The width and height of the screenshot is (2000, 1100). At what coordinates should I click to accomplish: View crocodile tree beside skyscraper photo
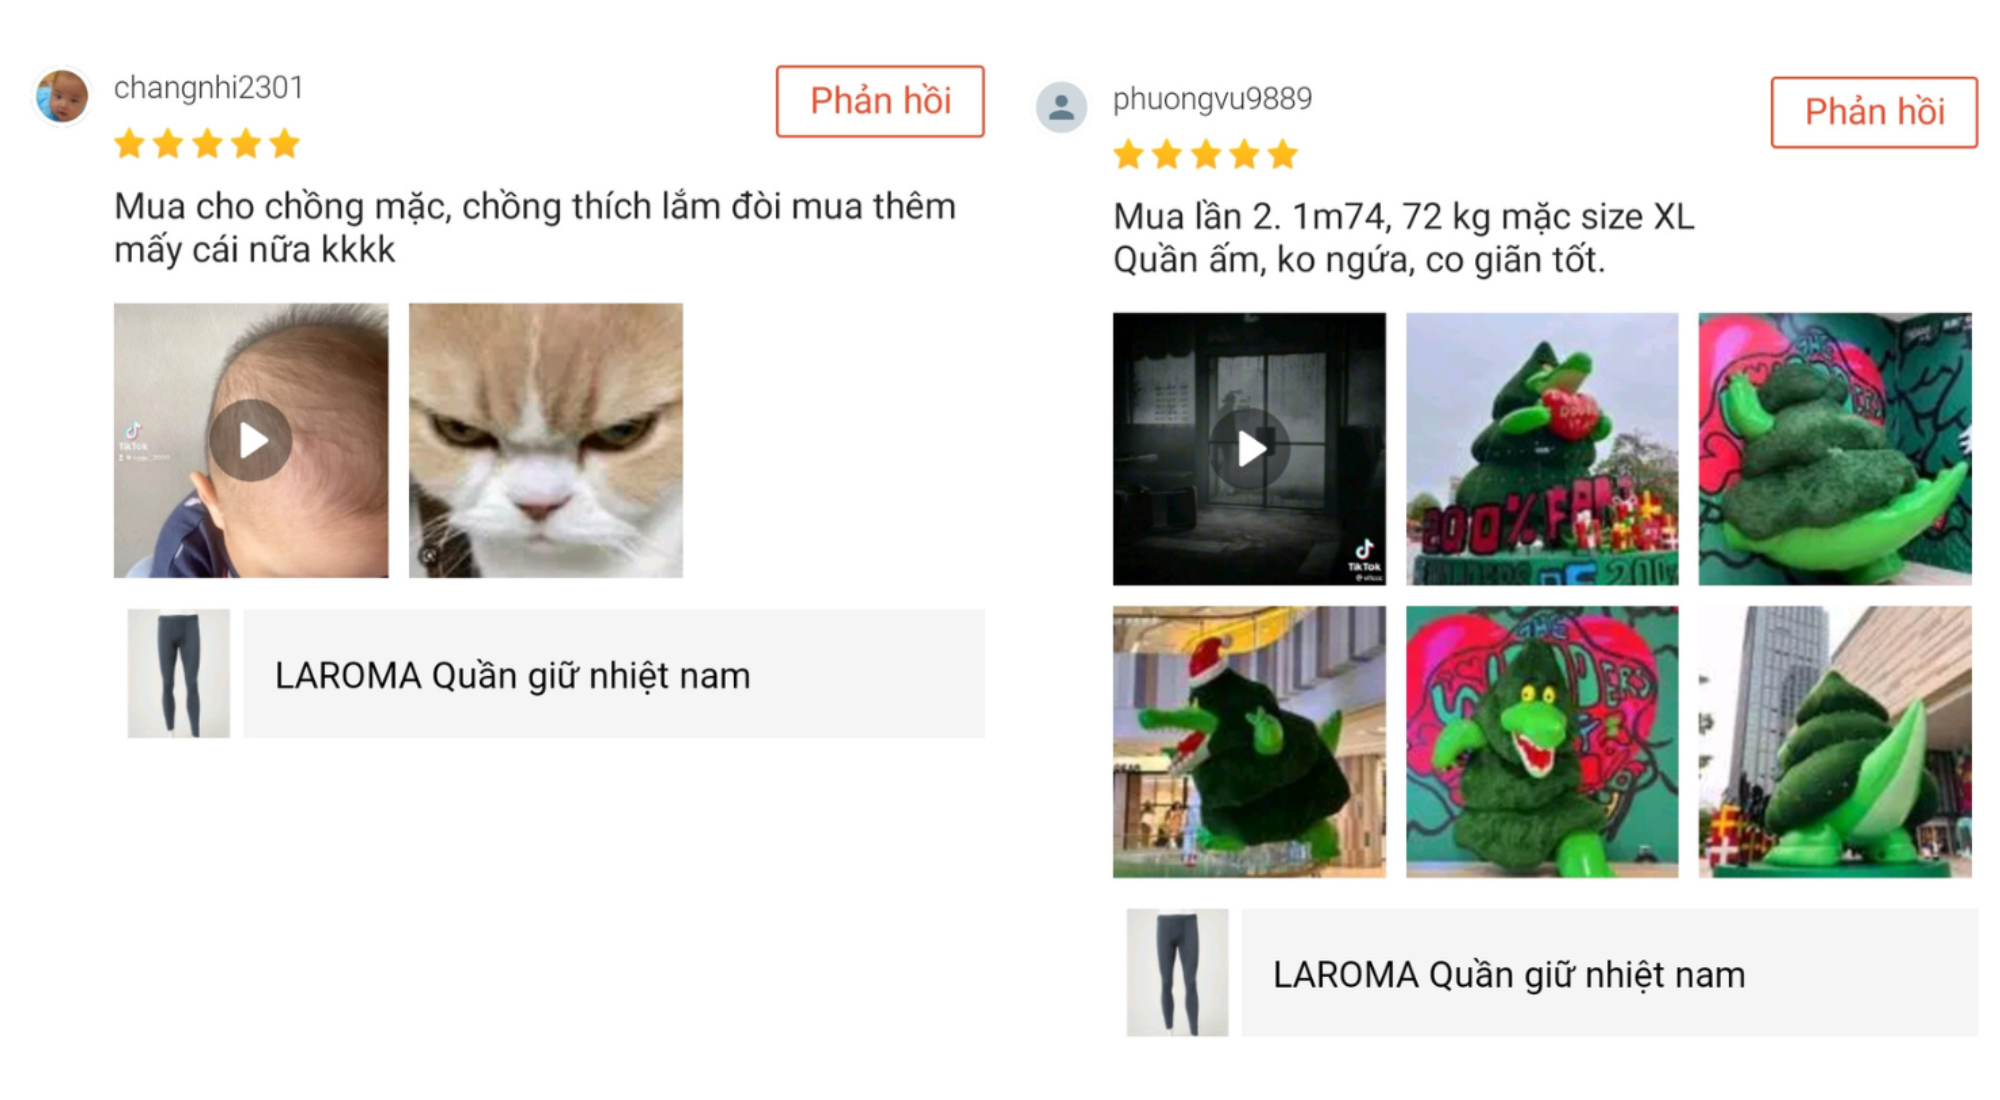(1835, 742)
